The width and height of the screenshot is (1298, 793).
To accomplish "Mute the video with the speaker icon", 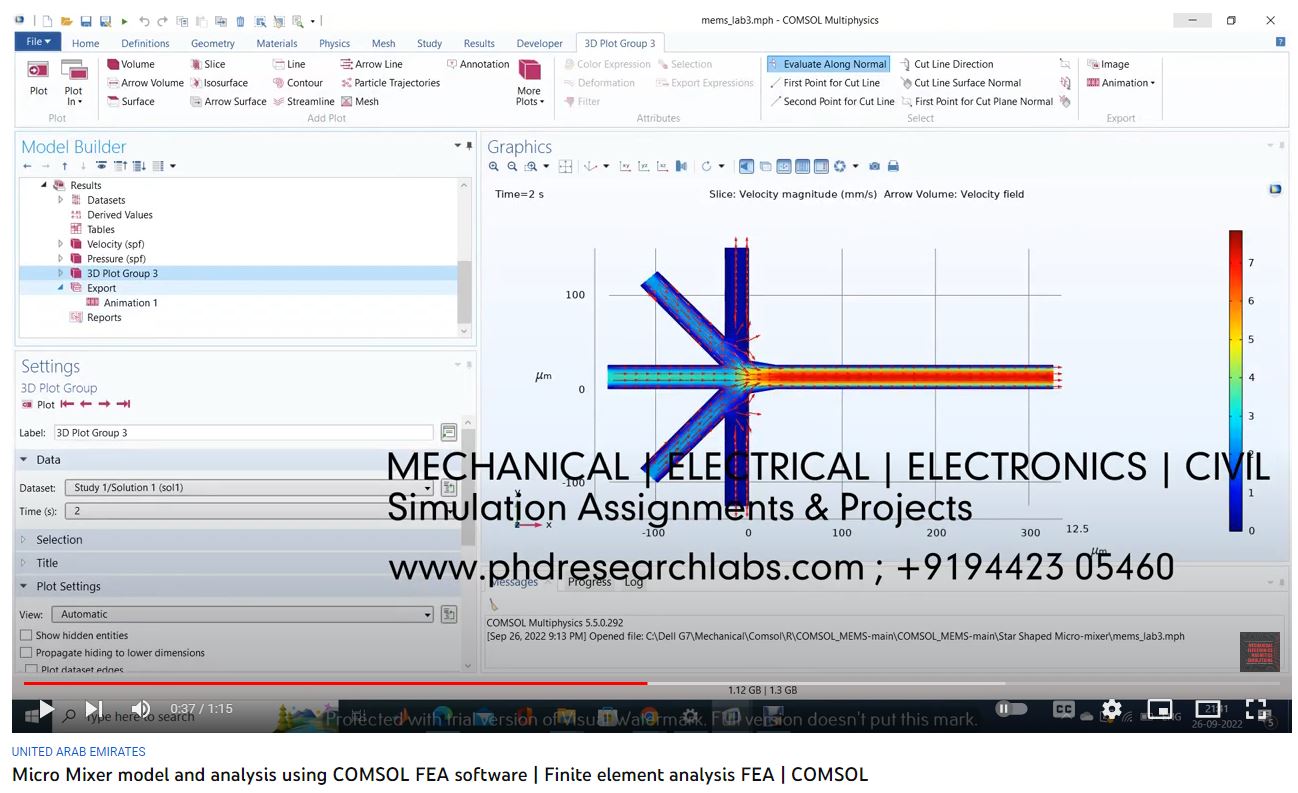I will coord(141,709).
